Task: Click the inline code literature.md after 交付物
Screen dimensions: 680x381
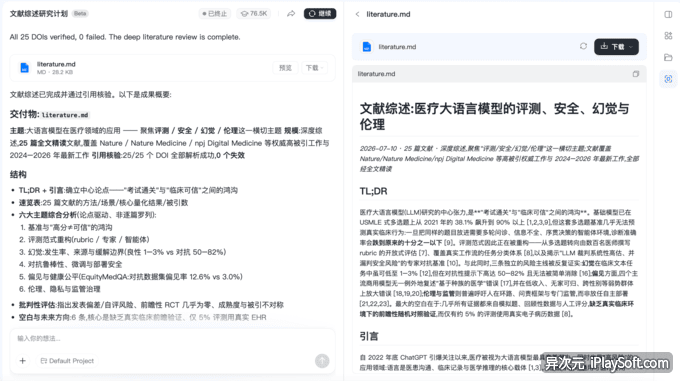Action: point(65,115)
